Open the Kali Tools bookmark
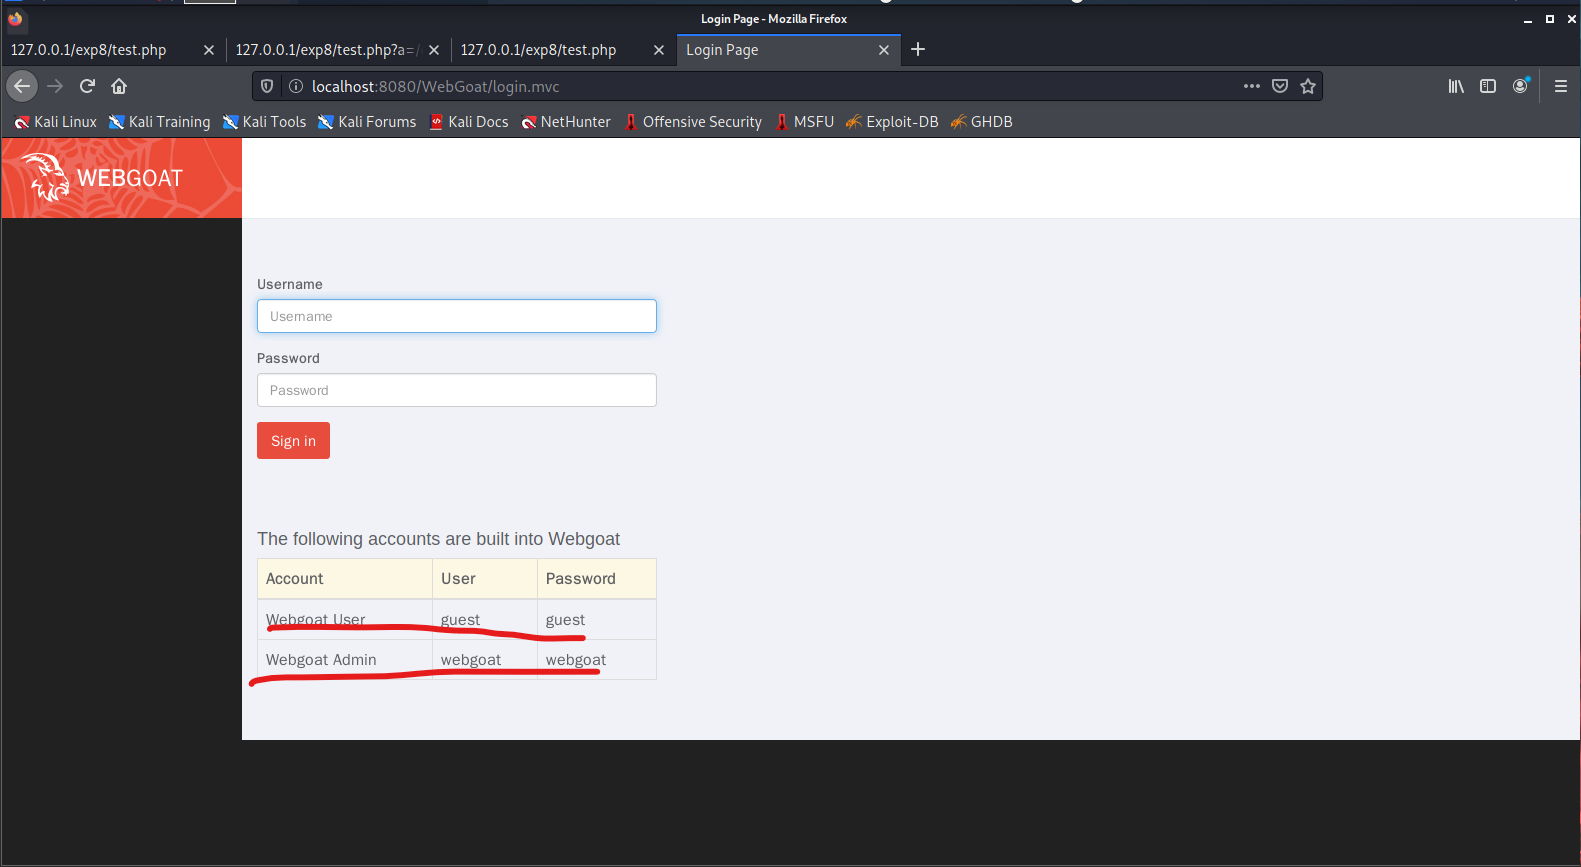 (264, 122)
